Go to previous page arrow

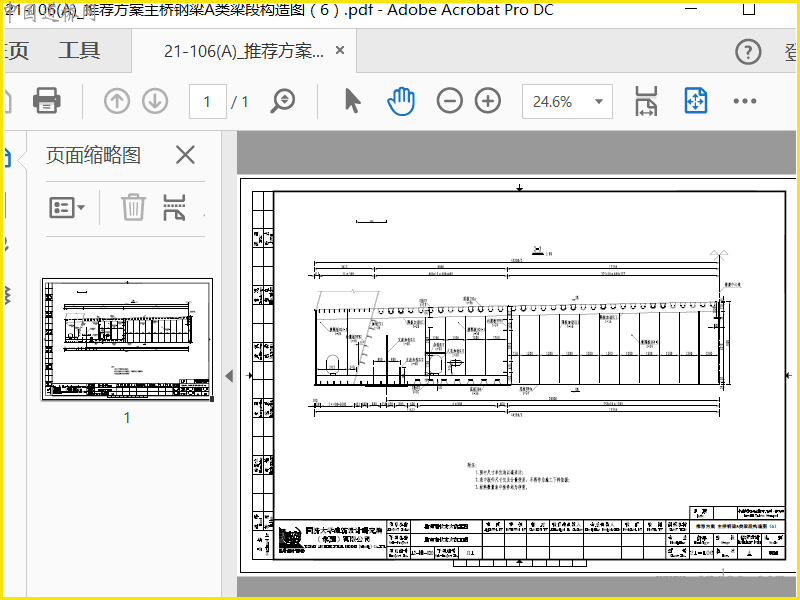tap(117, 101)
